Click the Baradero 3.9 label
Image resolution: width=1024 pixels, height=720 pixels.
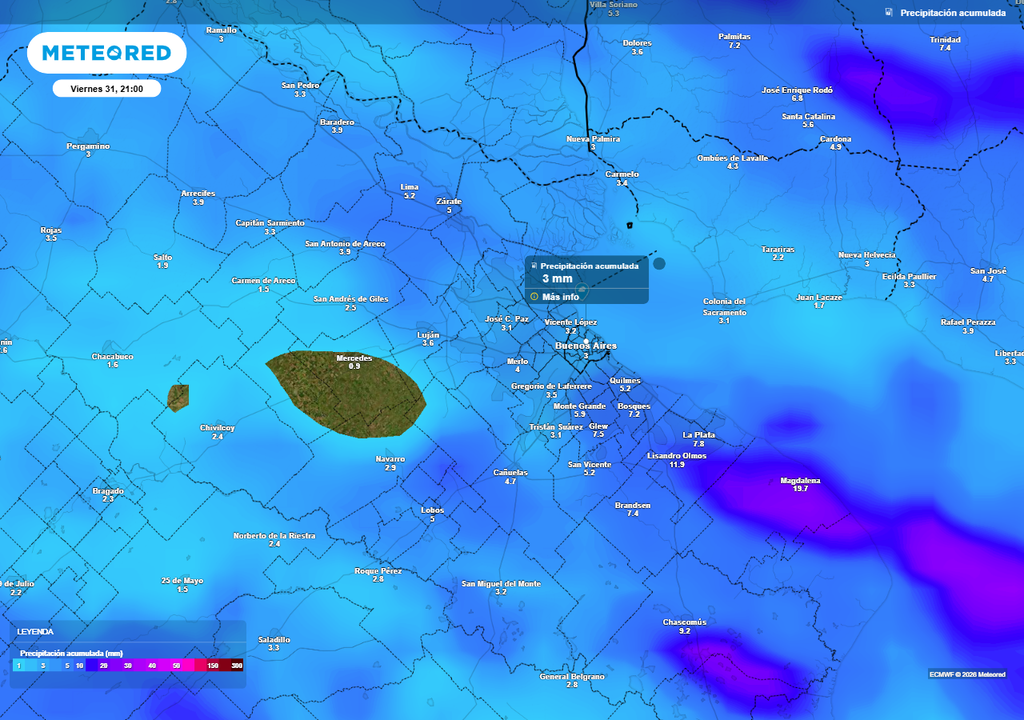point(337,126)
